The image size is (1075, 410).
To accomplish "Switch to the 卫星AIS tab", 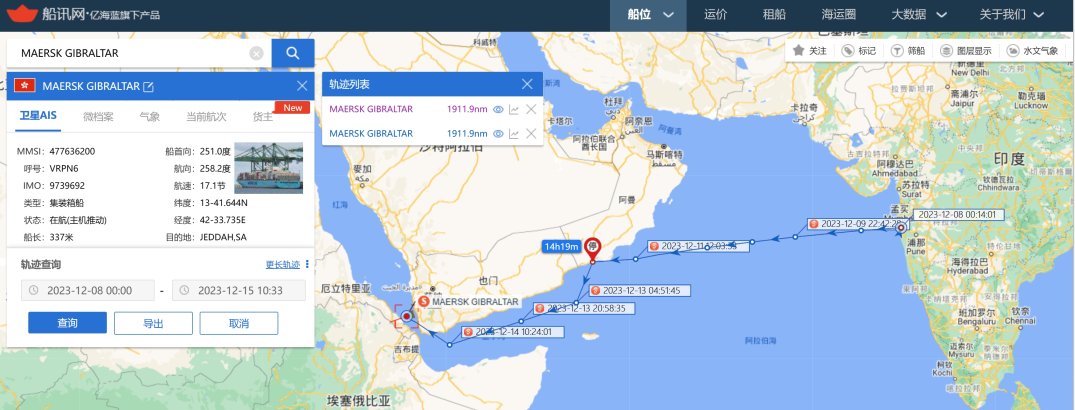I will point(38,117).
